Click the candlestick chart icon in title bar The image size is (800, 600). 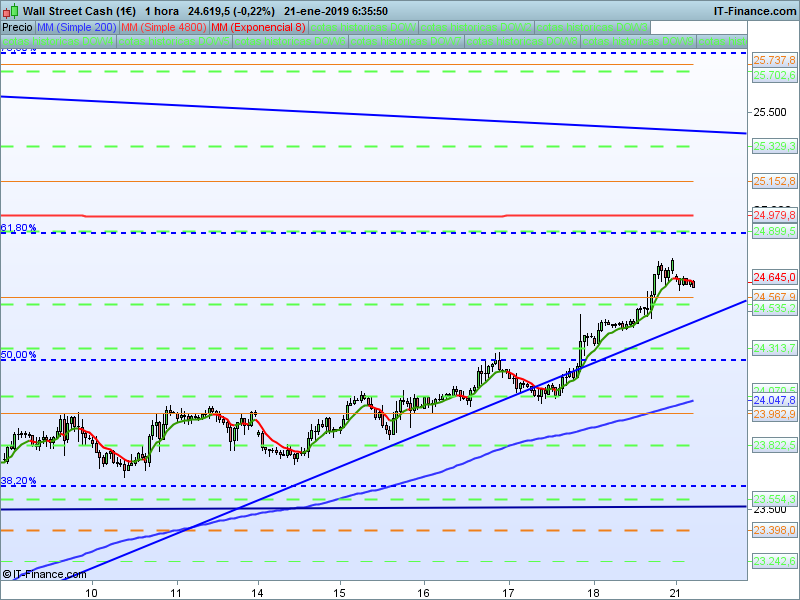tap(10, 11)
